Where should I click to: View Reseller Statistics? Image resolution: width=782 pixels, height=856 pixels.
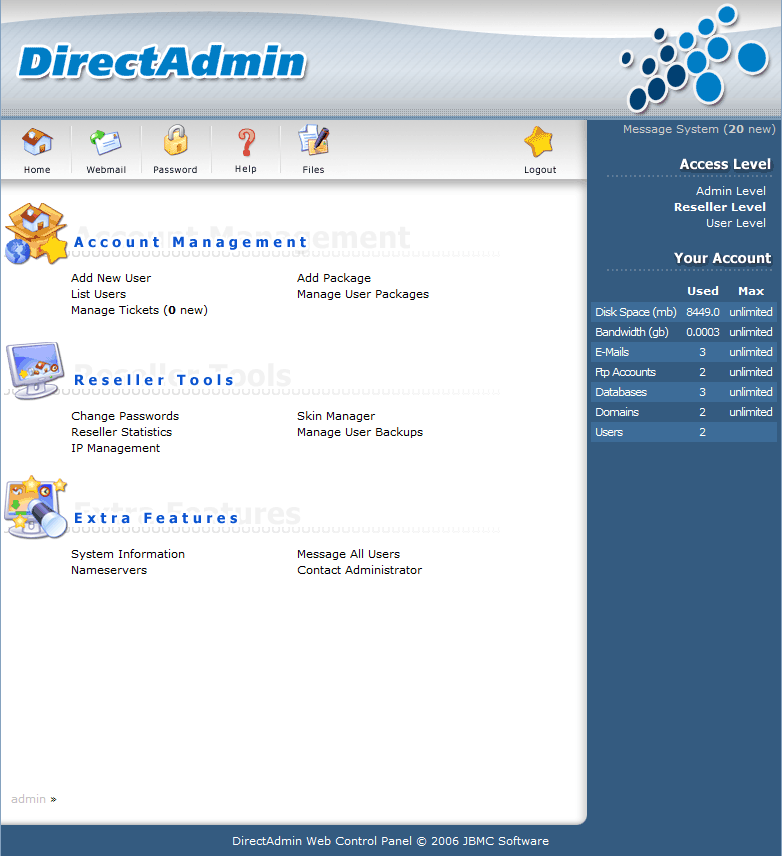click(x=121, y=432)
